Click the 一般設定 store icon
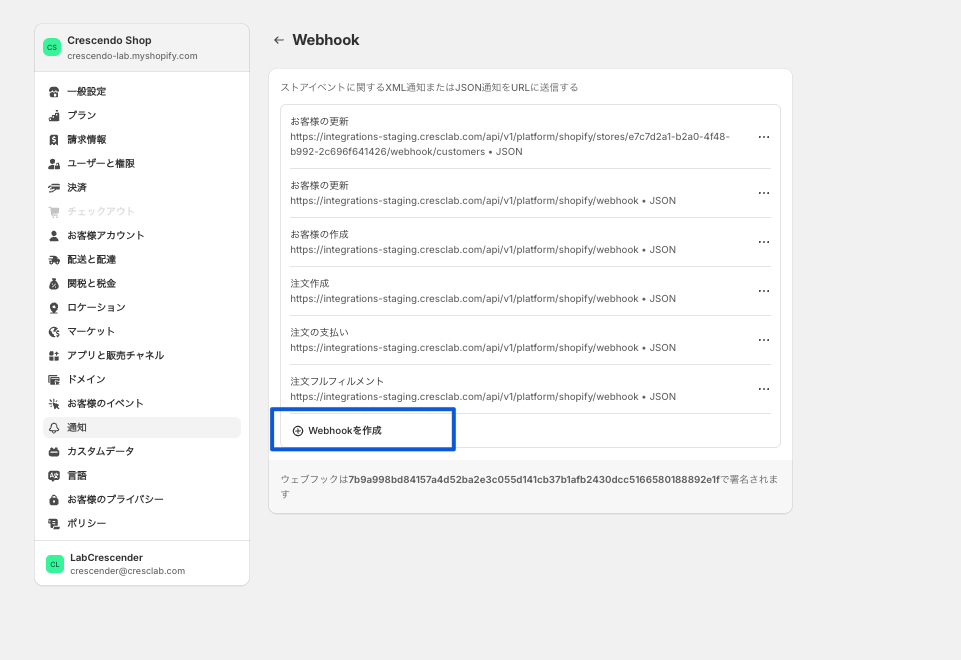The width and height of the screenshot is (961, 660). point(54,92)
